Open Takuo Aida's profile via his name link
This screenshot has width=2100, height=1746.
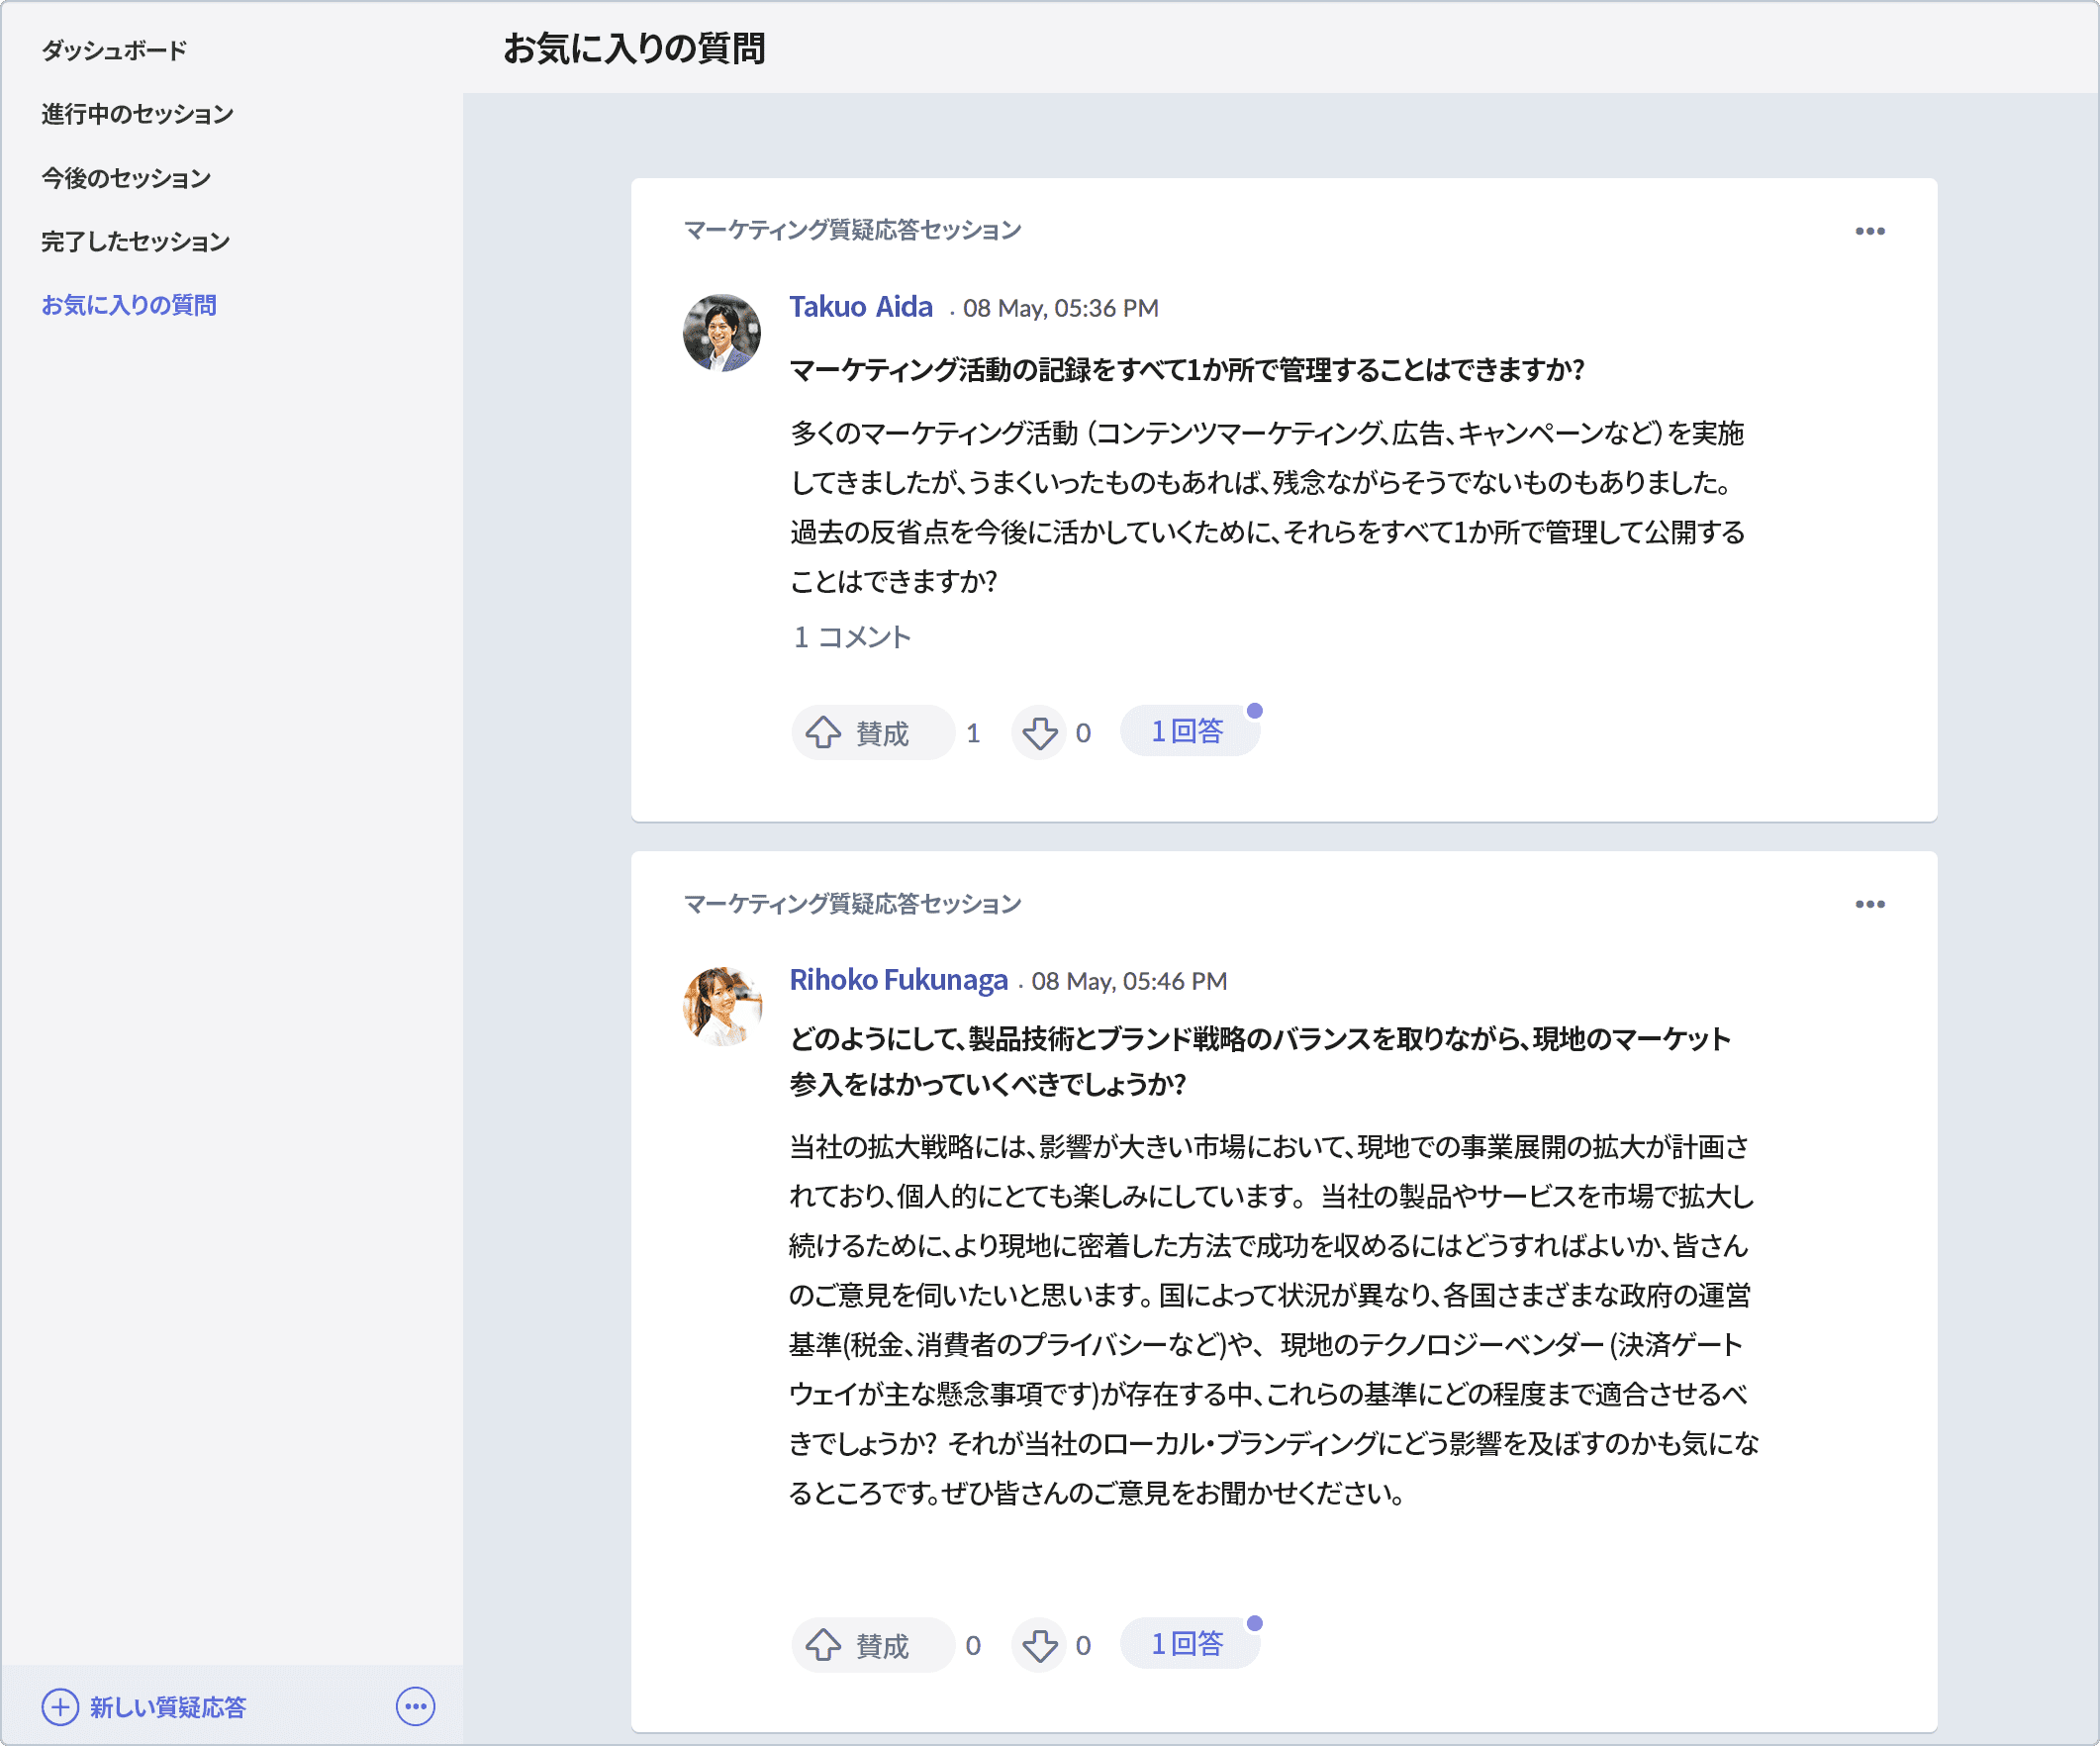pos(860,307)
